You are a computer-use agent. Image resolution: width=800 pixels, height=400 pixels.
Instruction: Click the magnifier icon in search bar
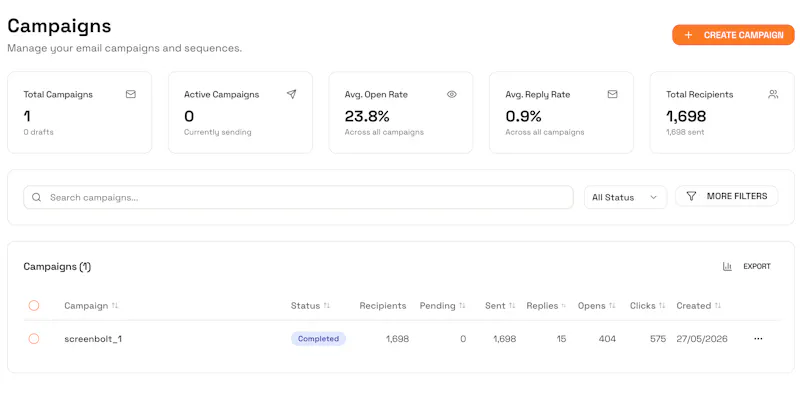(x=36, y=197)
